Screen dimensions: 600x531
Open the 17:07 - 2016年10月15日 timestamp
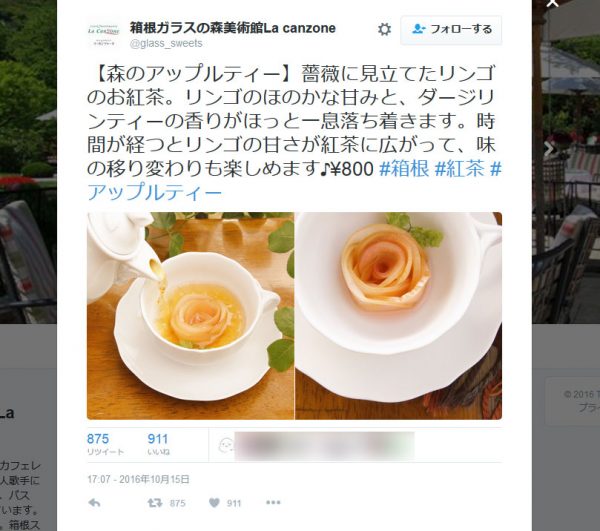pos(139,479)
